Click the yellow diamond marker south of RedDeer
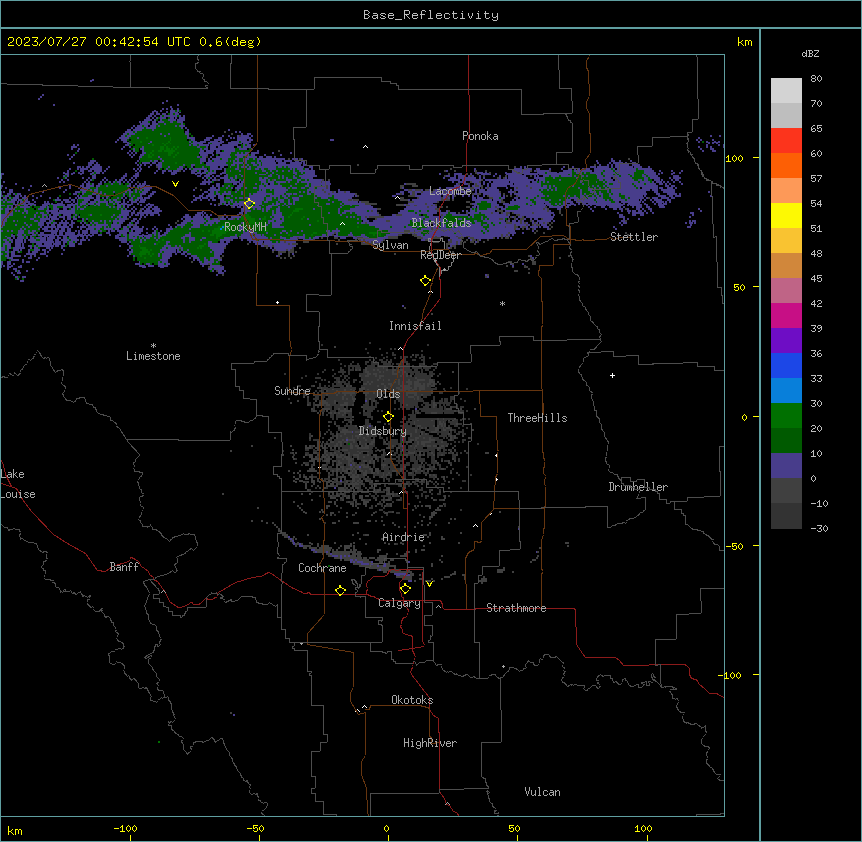Image resolution: width=862 pixels, height=842 pixels. (x=425, y=281)
